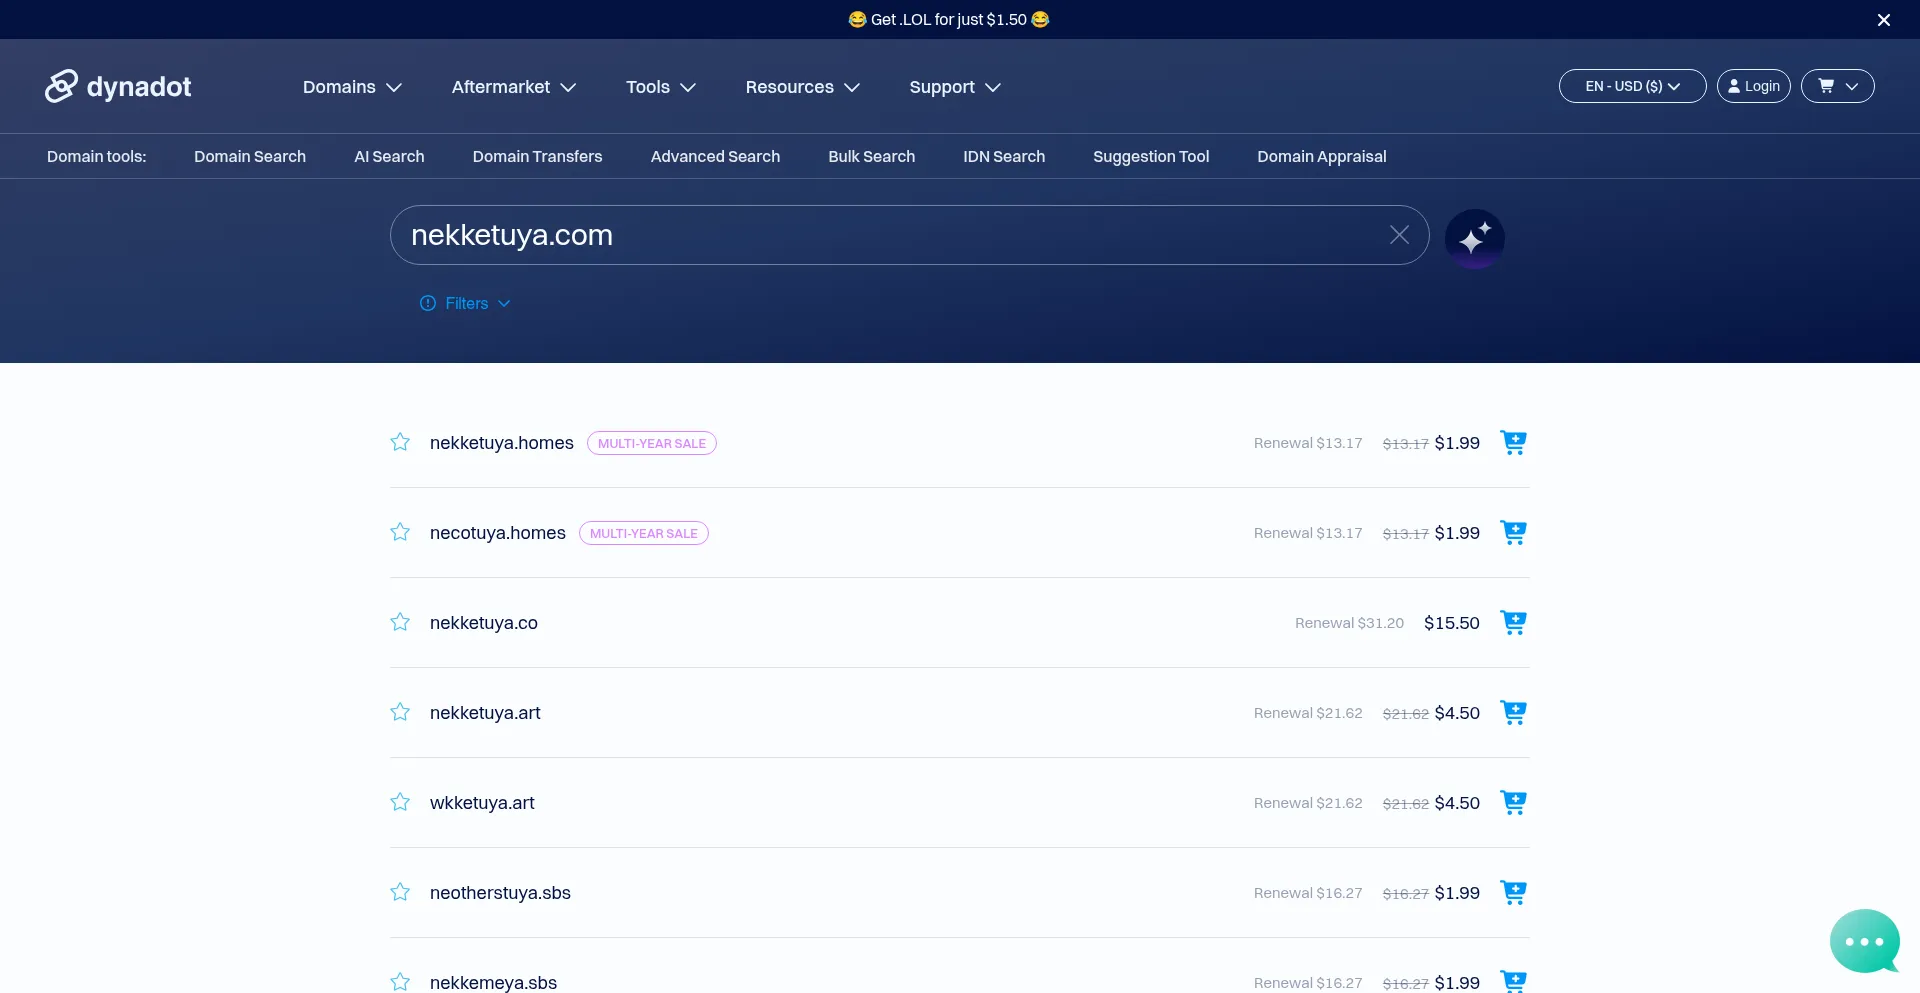Viewport: 1920px width, 993px height.
Task: Toggle favorite star for wkketuya.art
Action: [400, 802]
